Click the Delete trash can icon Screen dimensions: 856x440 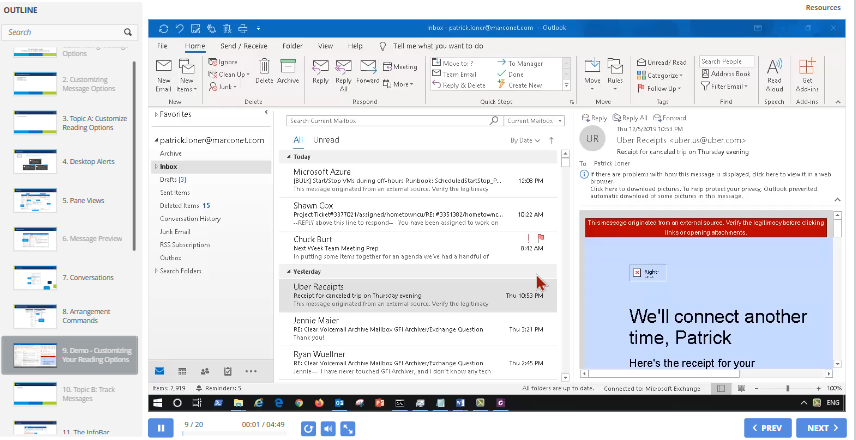click(x=264, y=66)
